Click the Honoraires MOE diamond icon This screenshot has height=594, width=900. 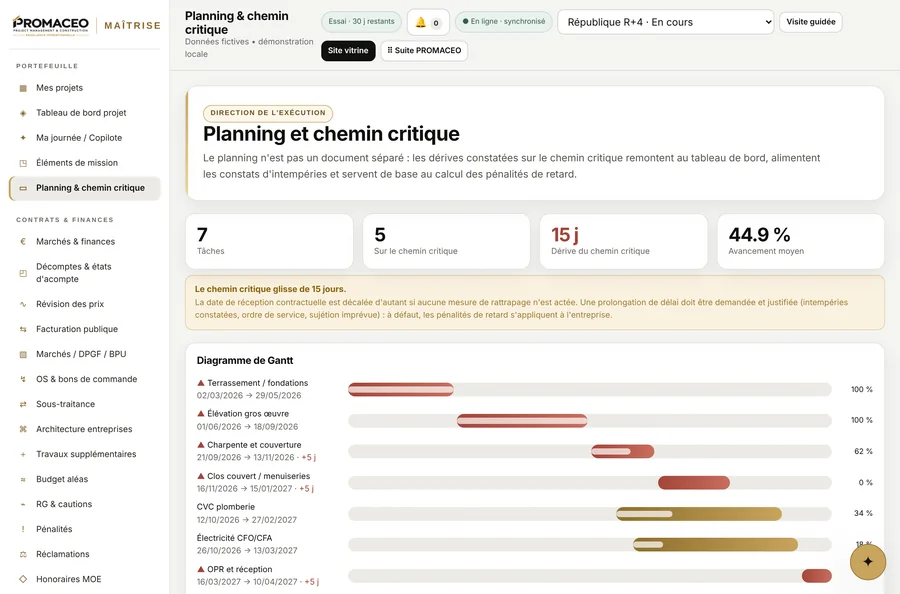(23, 579)
